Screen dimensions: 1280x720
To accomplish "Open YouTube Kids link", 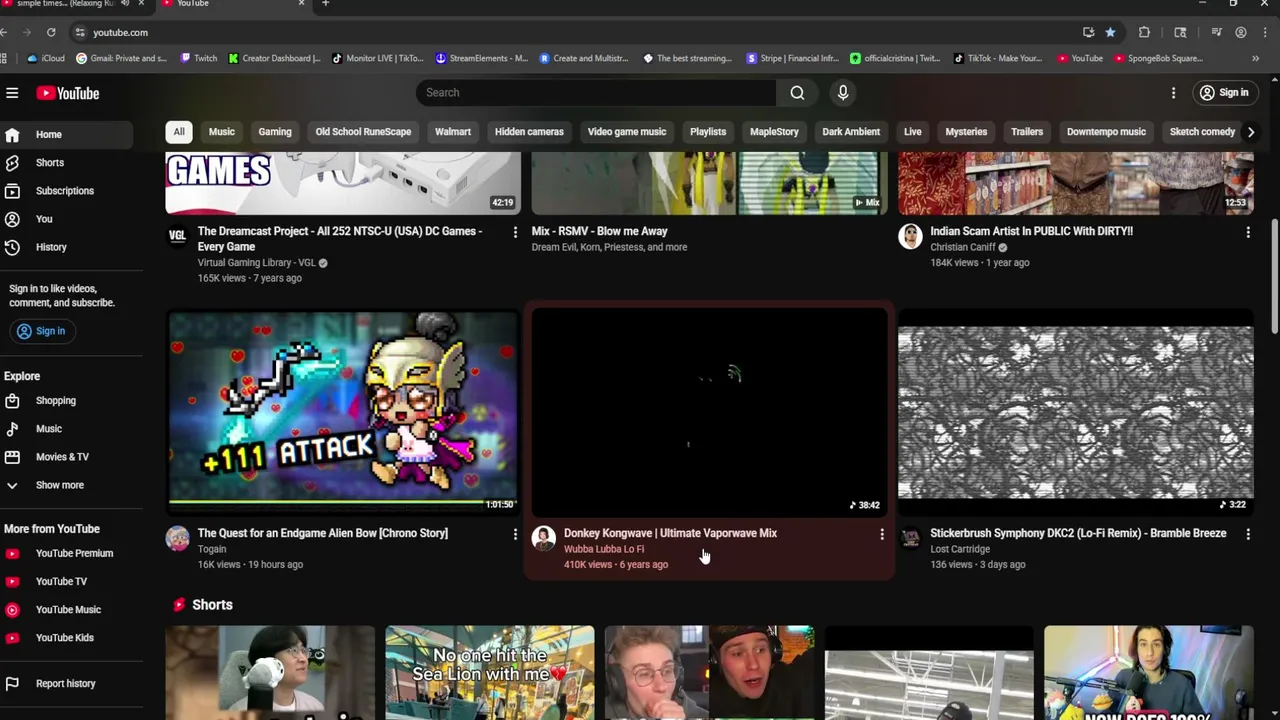I will click(x=66, y=637).
